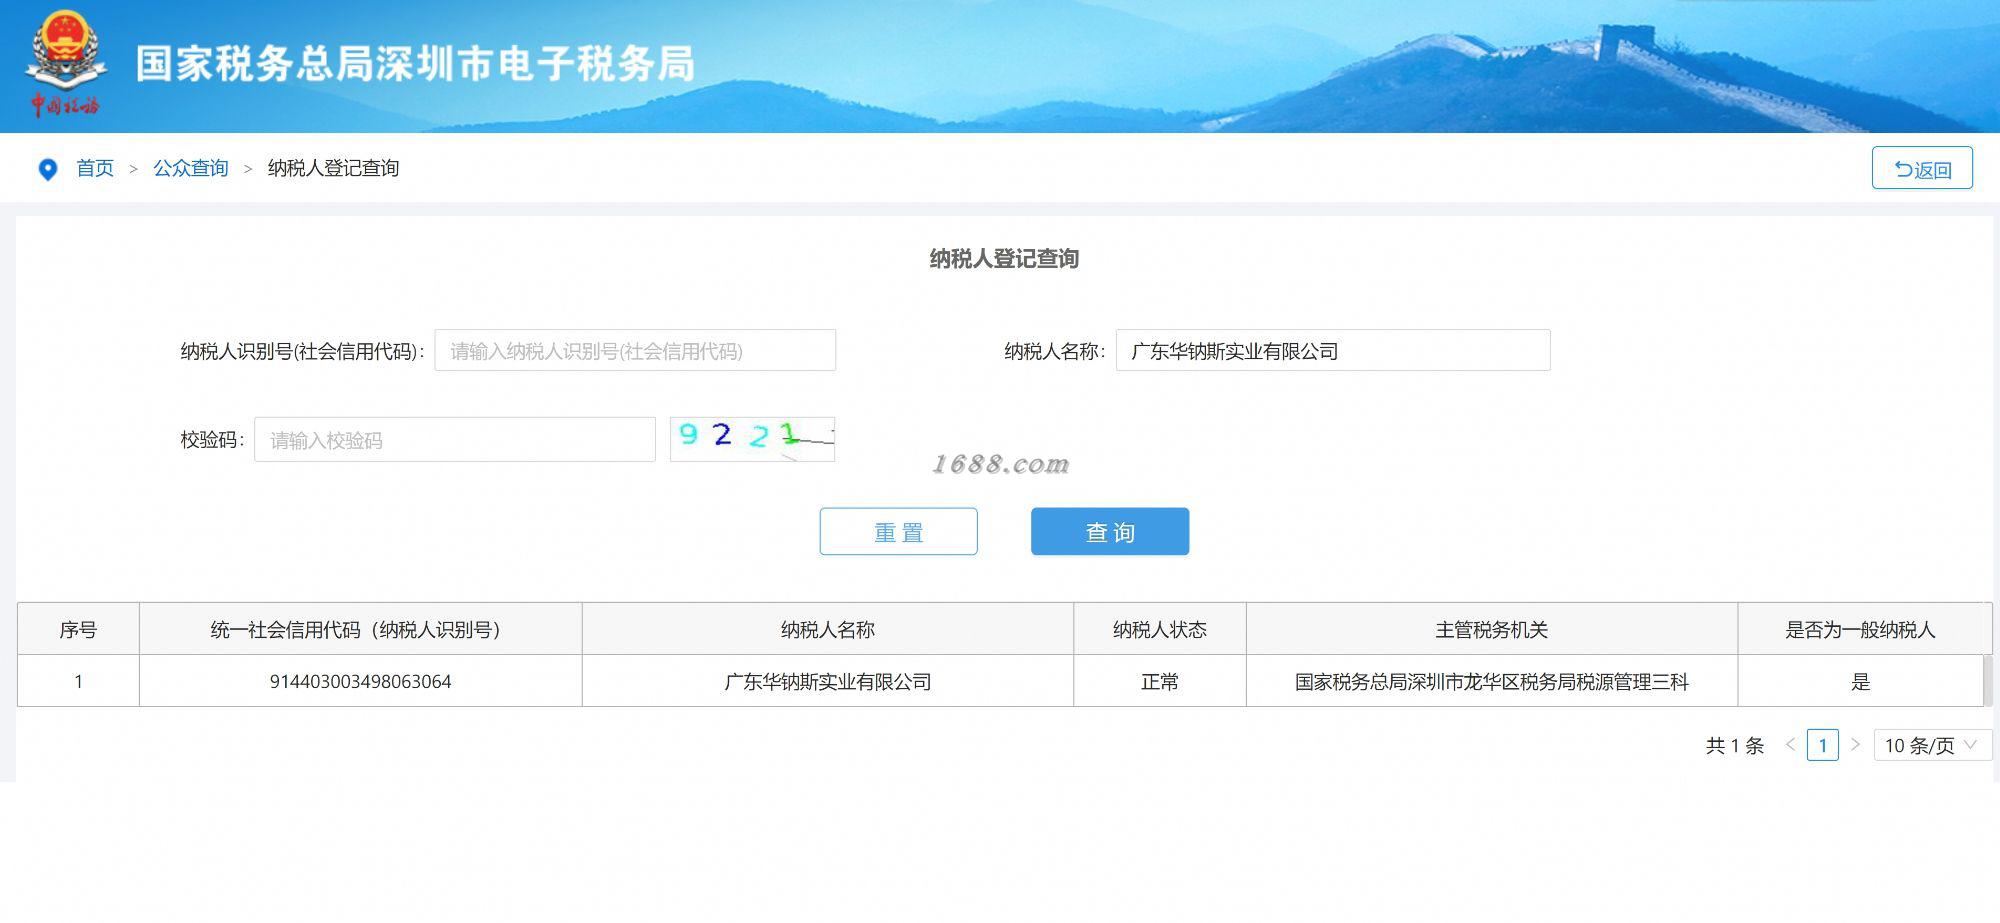Focus the 纳税人识别号 input field
The image size is (2000, 923).
point(635,350)
